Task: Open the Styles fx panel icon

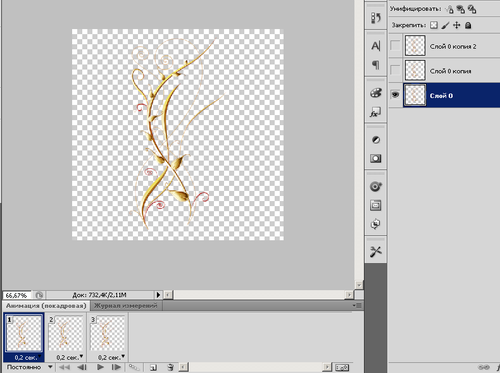Action: (x=376, y=112)
